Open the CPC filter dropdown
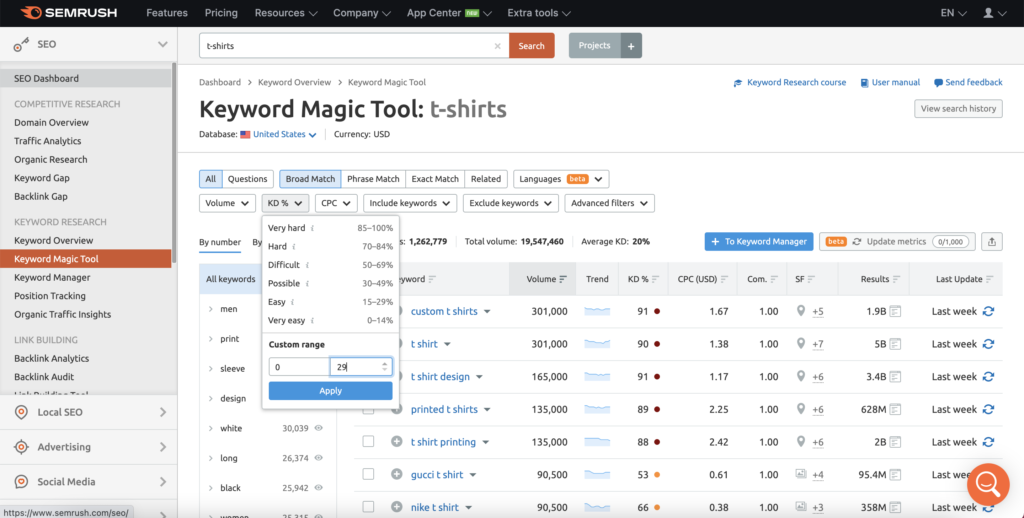 click(x=336, y=203)
